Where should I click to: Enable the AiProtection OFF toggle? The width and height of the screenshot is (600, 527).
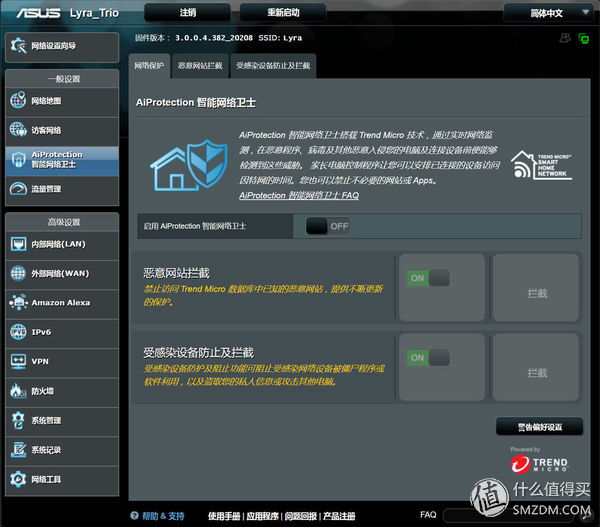point(328,226)
